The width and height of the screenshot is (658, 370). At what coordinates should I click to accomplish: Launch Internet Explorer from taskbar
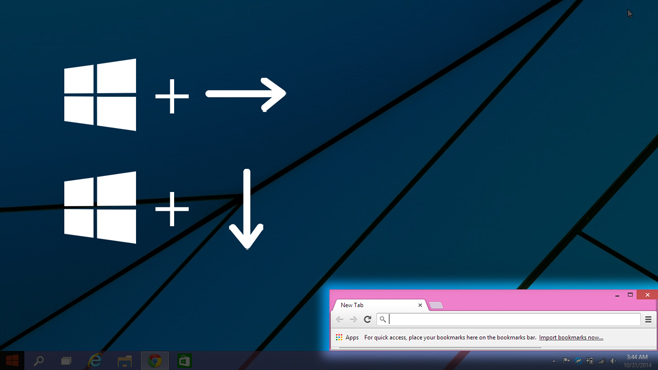(x=95, y=360)
